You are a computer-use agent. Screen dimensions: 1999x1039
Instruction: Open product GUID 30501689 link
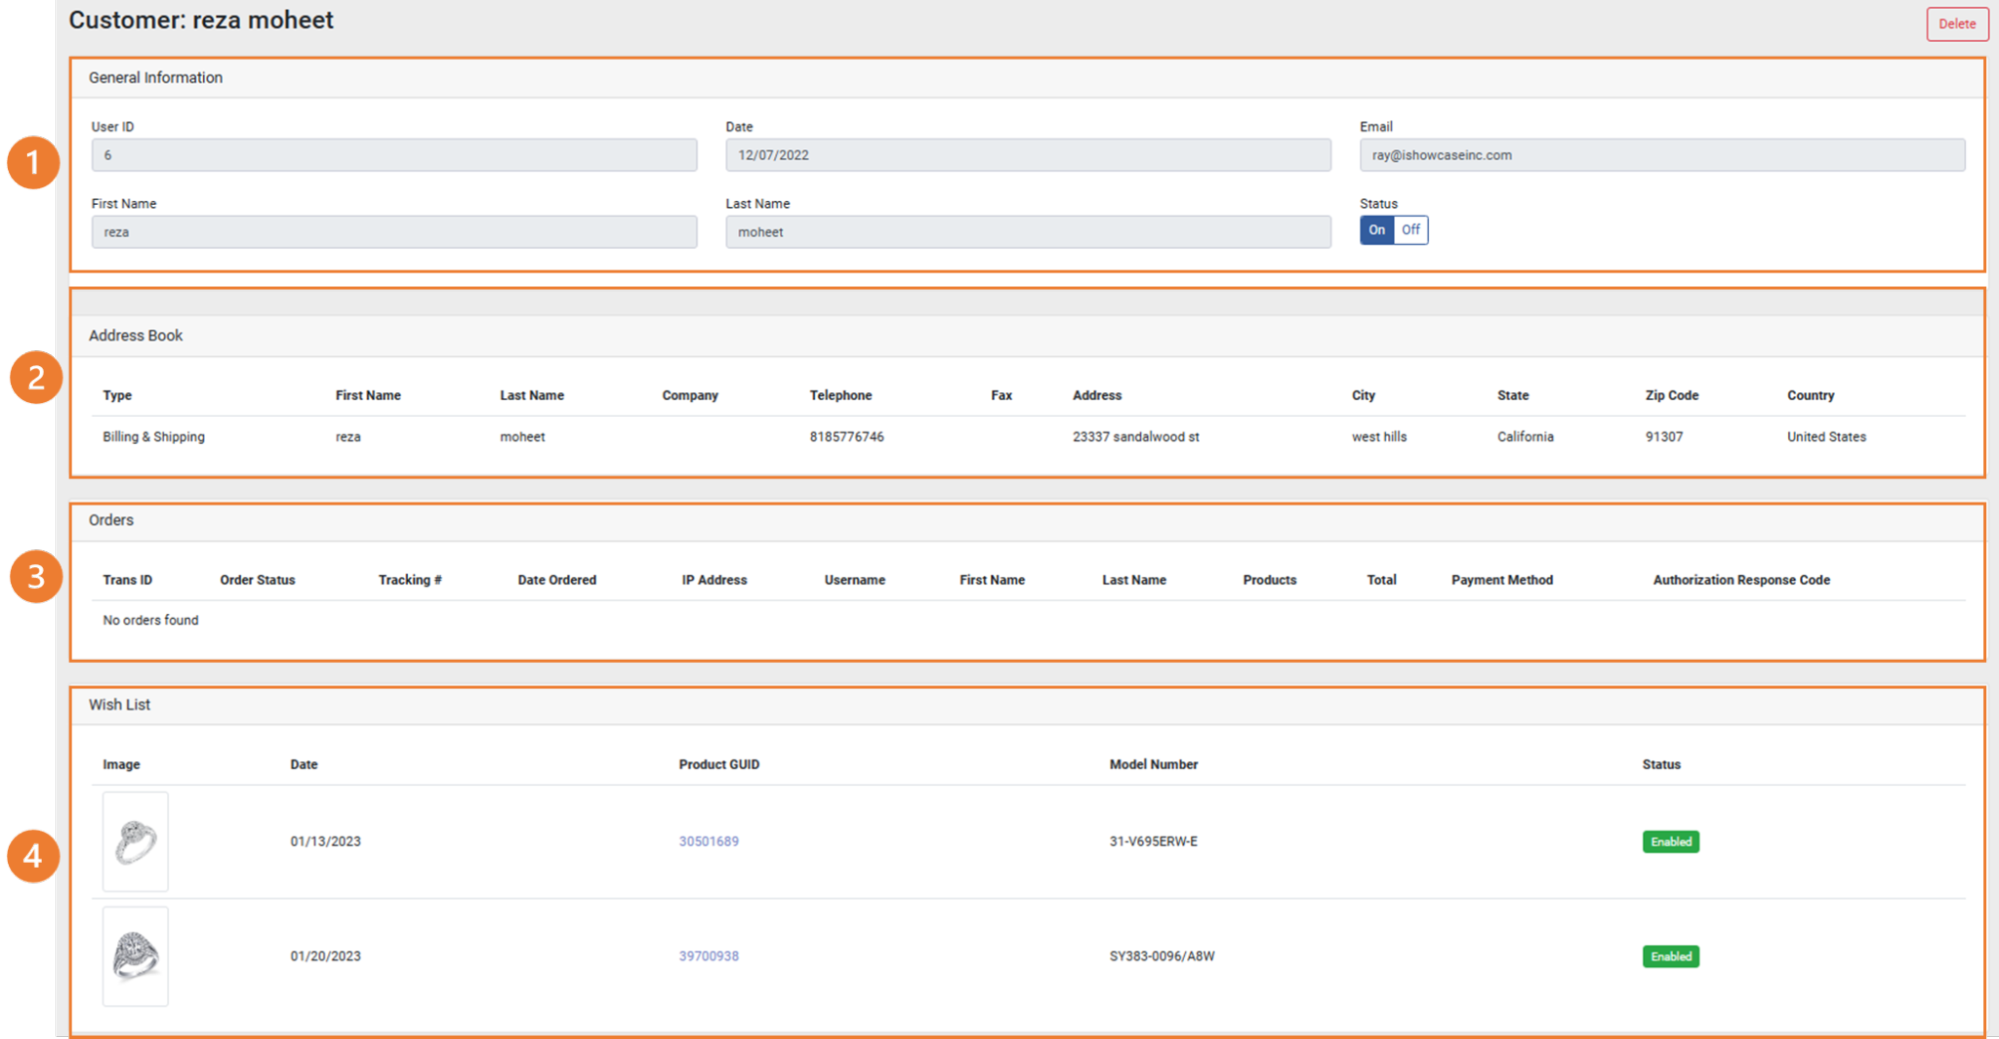point(708,841)
